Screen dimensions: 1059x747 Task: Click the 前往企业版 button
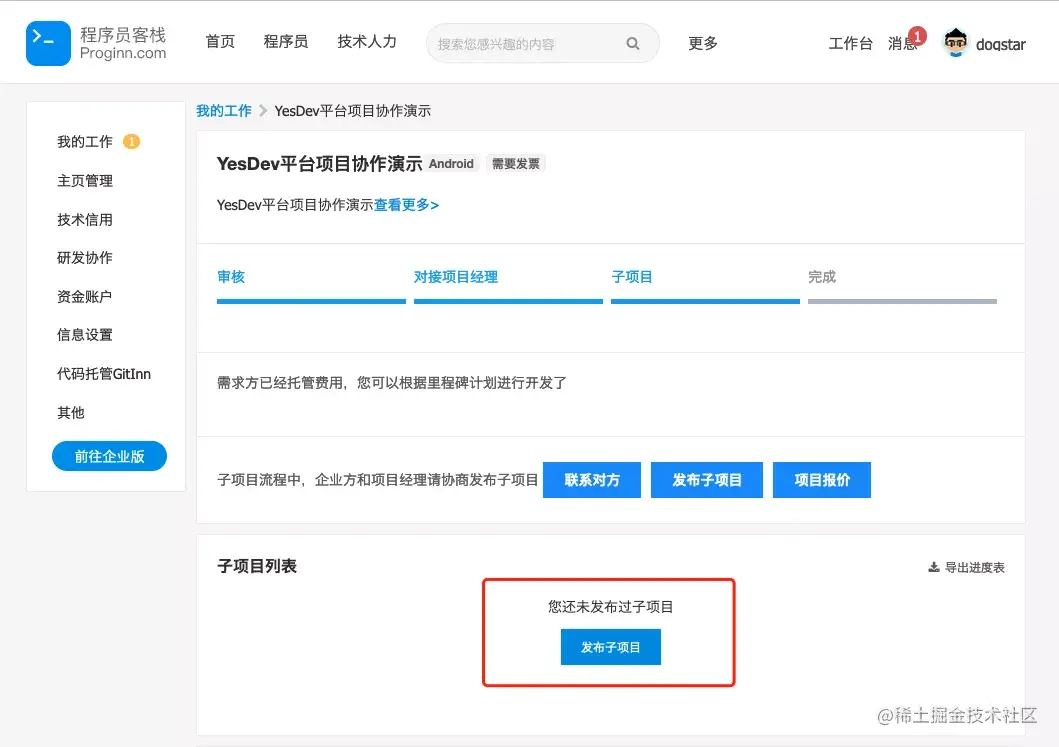[x=109, y=455]
